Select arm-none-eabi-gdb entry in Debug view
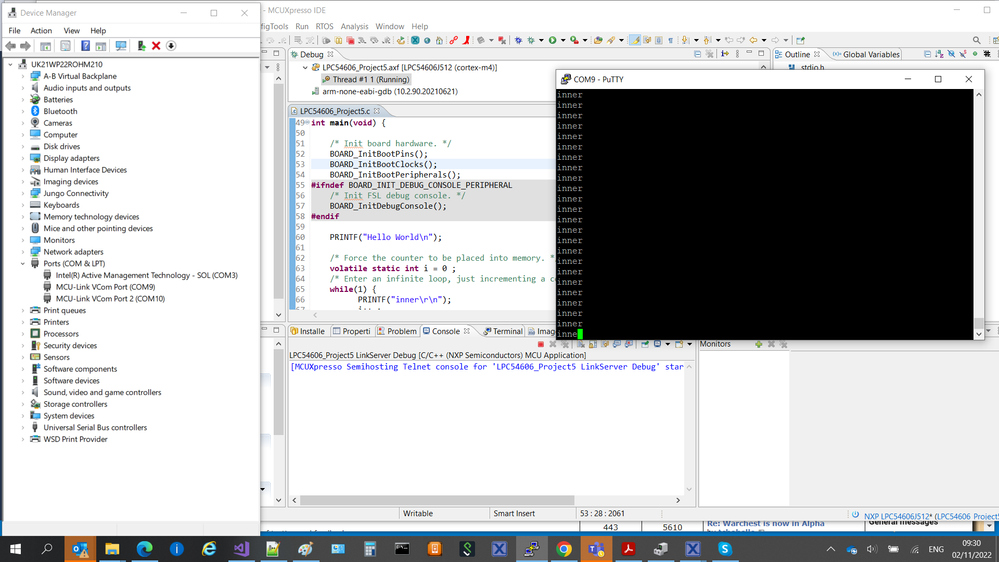Image resolution: width=999 pixels, height=562 pixels. [x=389, y=92]
